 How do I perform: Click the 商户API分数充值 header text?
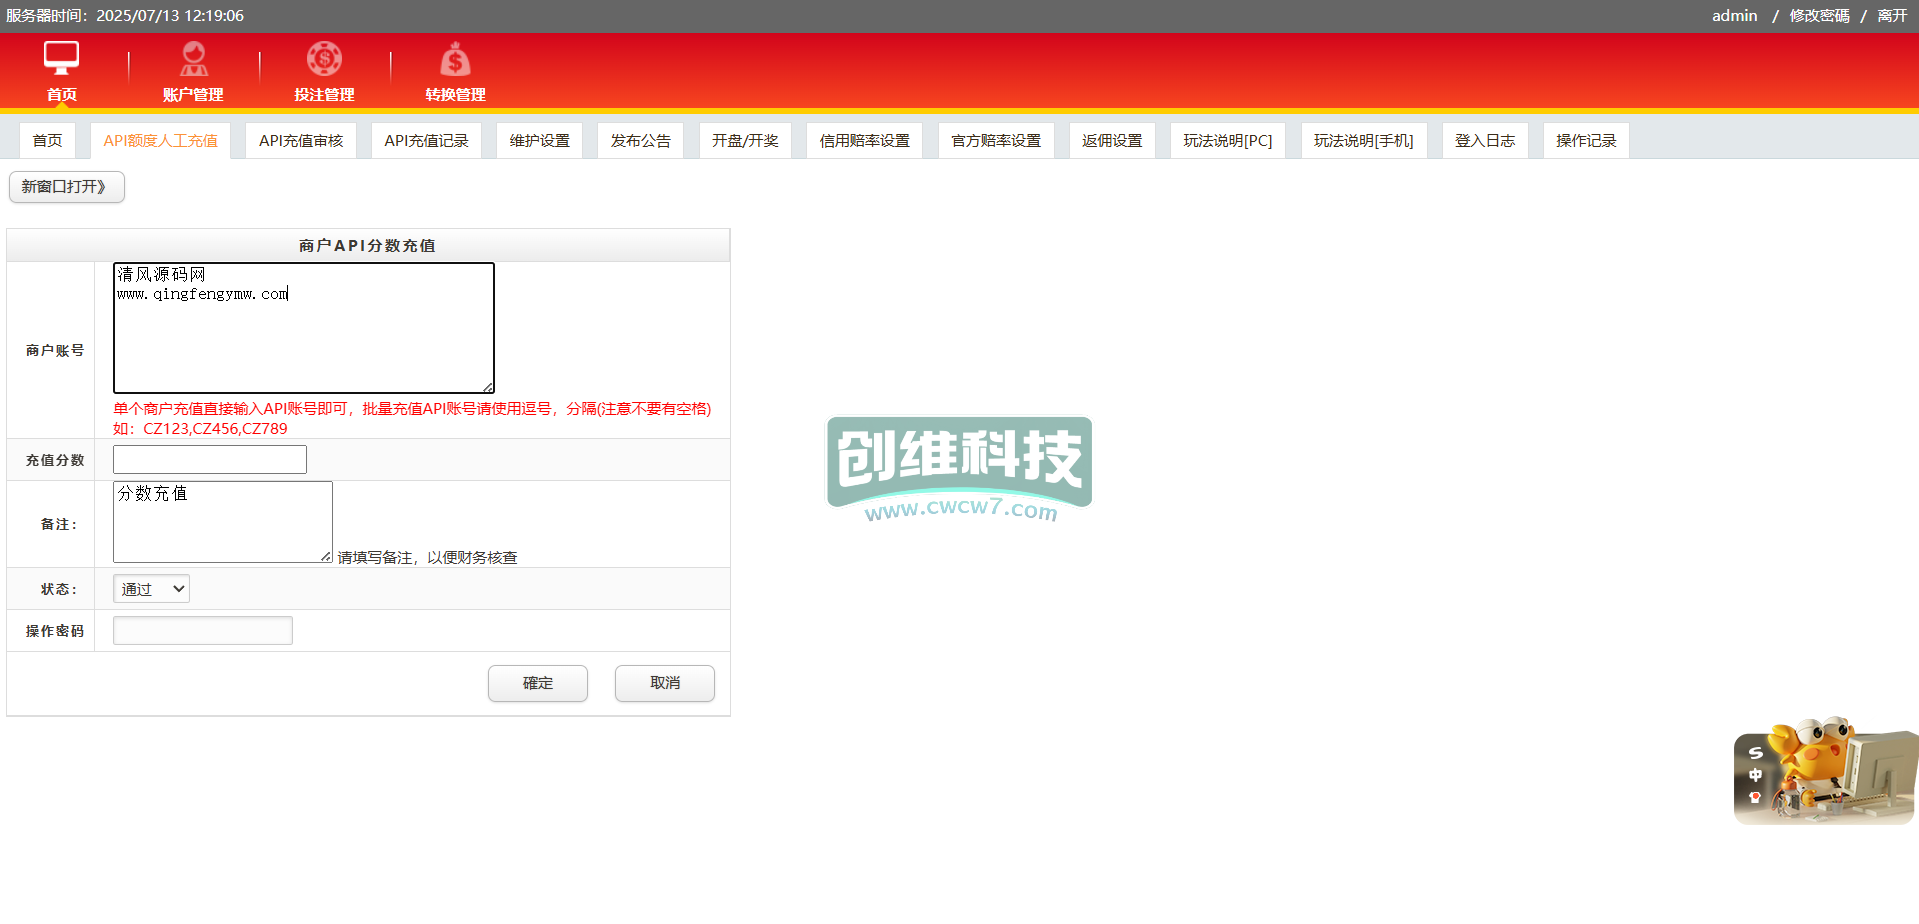click(x=367, y=246)
